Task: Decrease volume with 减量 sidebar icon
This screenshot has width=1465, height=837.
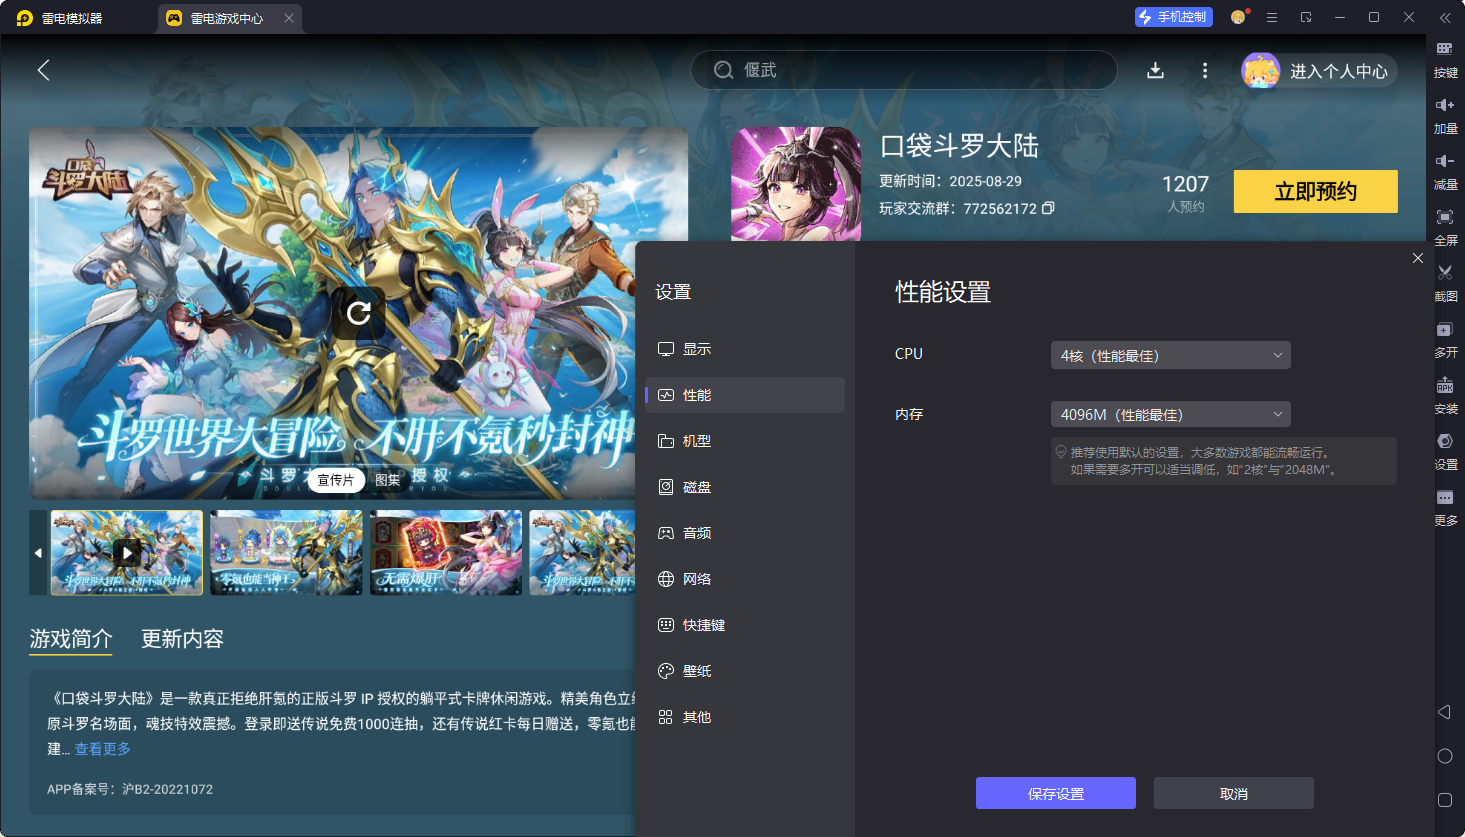Action: (1445, 170)
